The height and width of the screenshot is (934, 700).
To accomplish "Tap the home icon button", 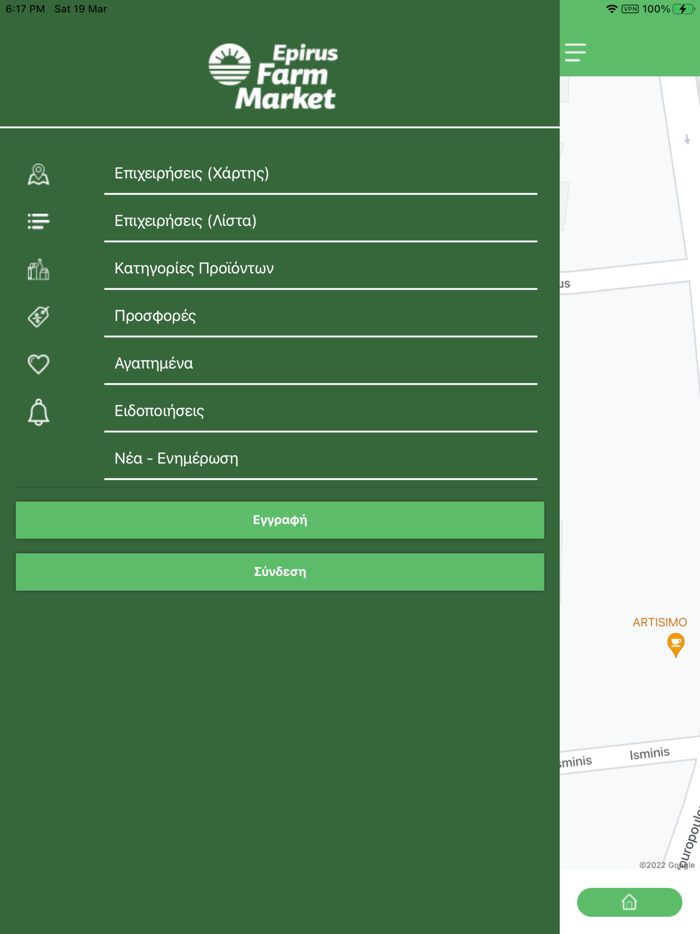I will 630,902.
